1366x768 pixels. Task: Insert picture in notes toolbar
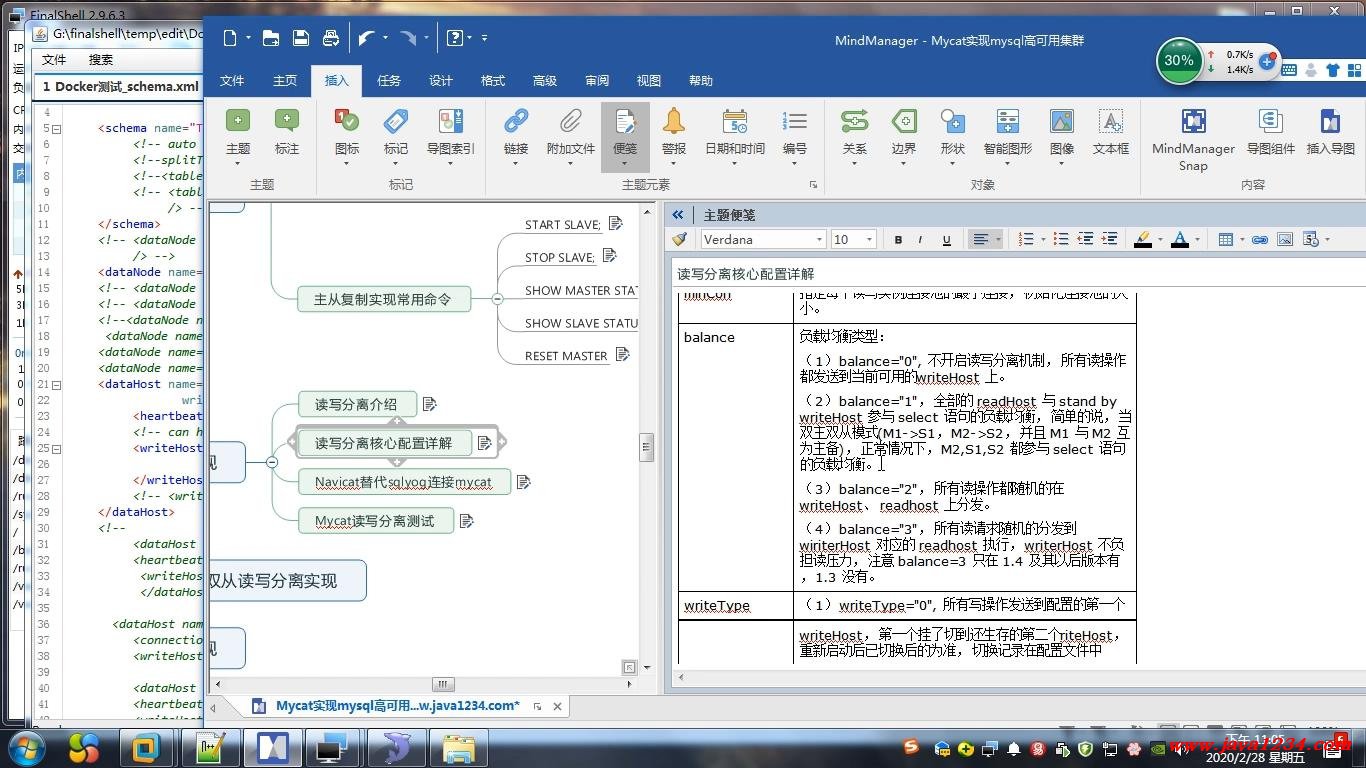(1285, 239)
